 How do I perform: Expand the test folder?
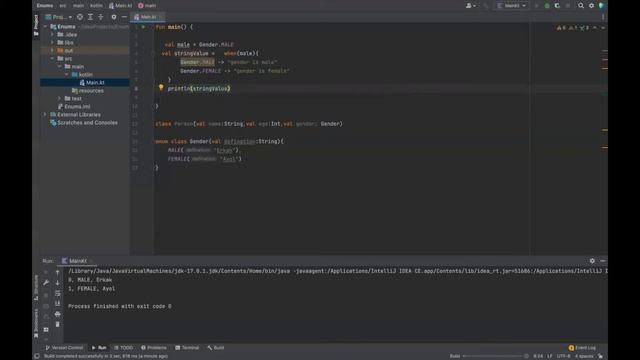(60, 98)
